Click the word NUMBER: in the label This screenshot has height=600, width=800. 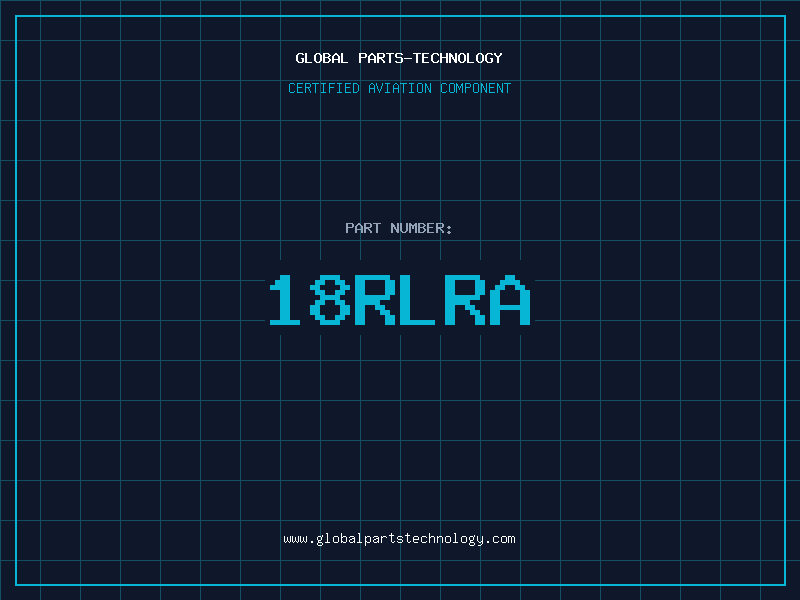[x=421, y=228]
